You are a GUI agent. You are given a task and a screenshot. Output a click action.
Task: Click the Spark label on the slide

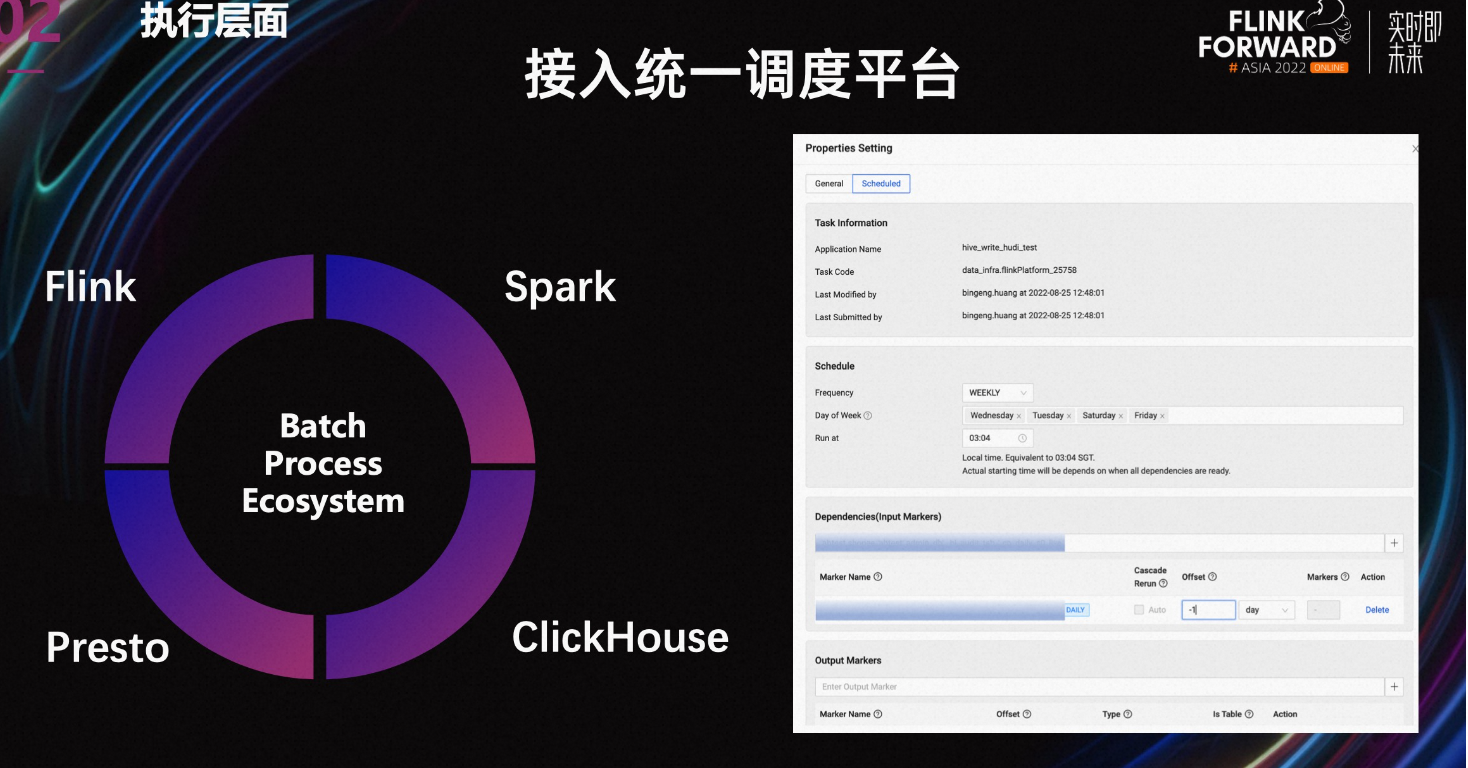point(560,288)
